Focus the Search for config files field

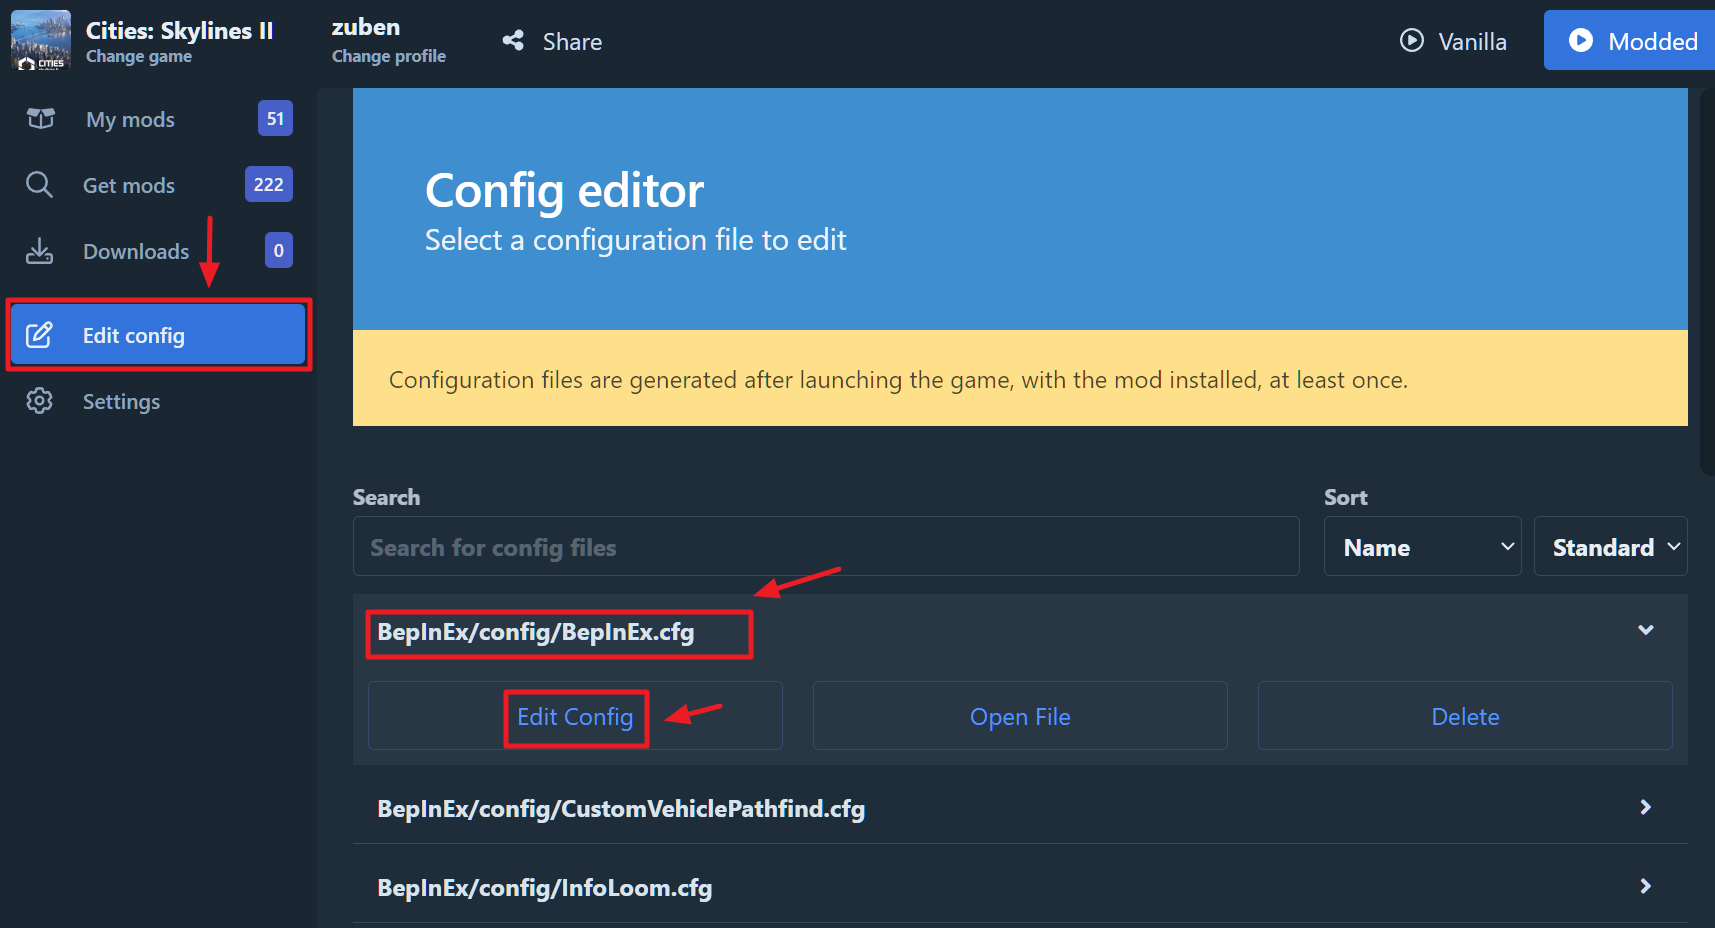point(826,546)
